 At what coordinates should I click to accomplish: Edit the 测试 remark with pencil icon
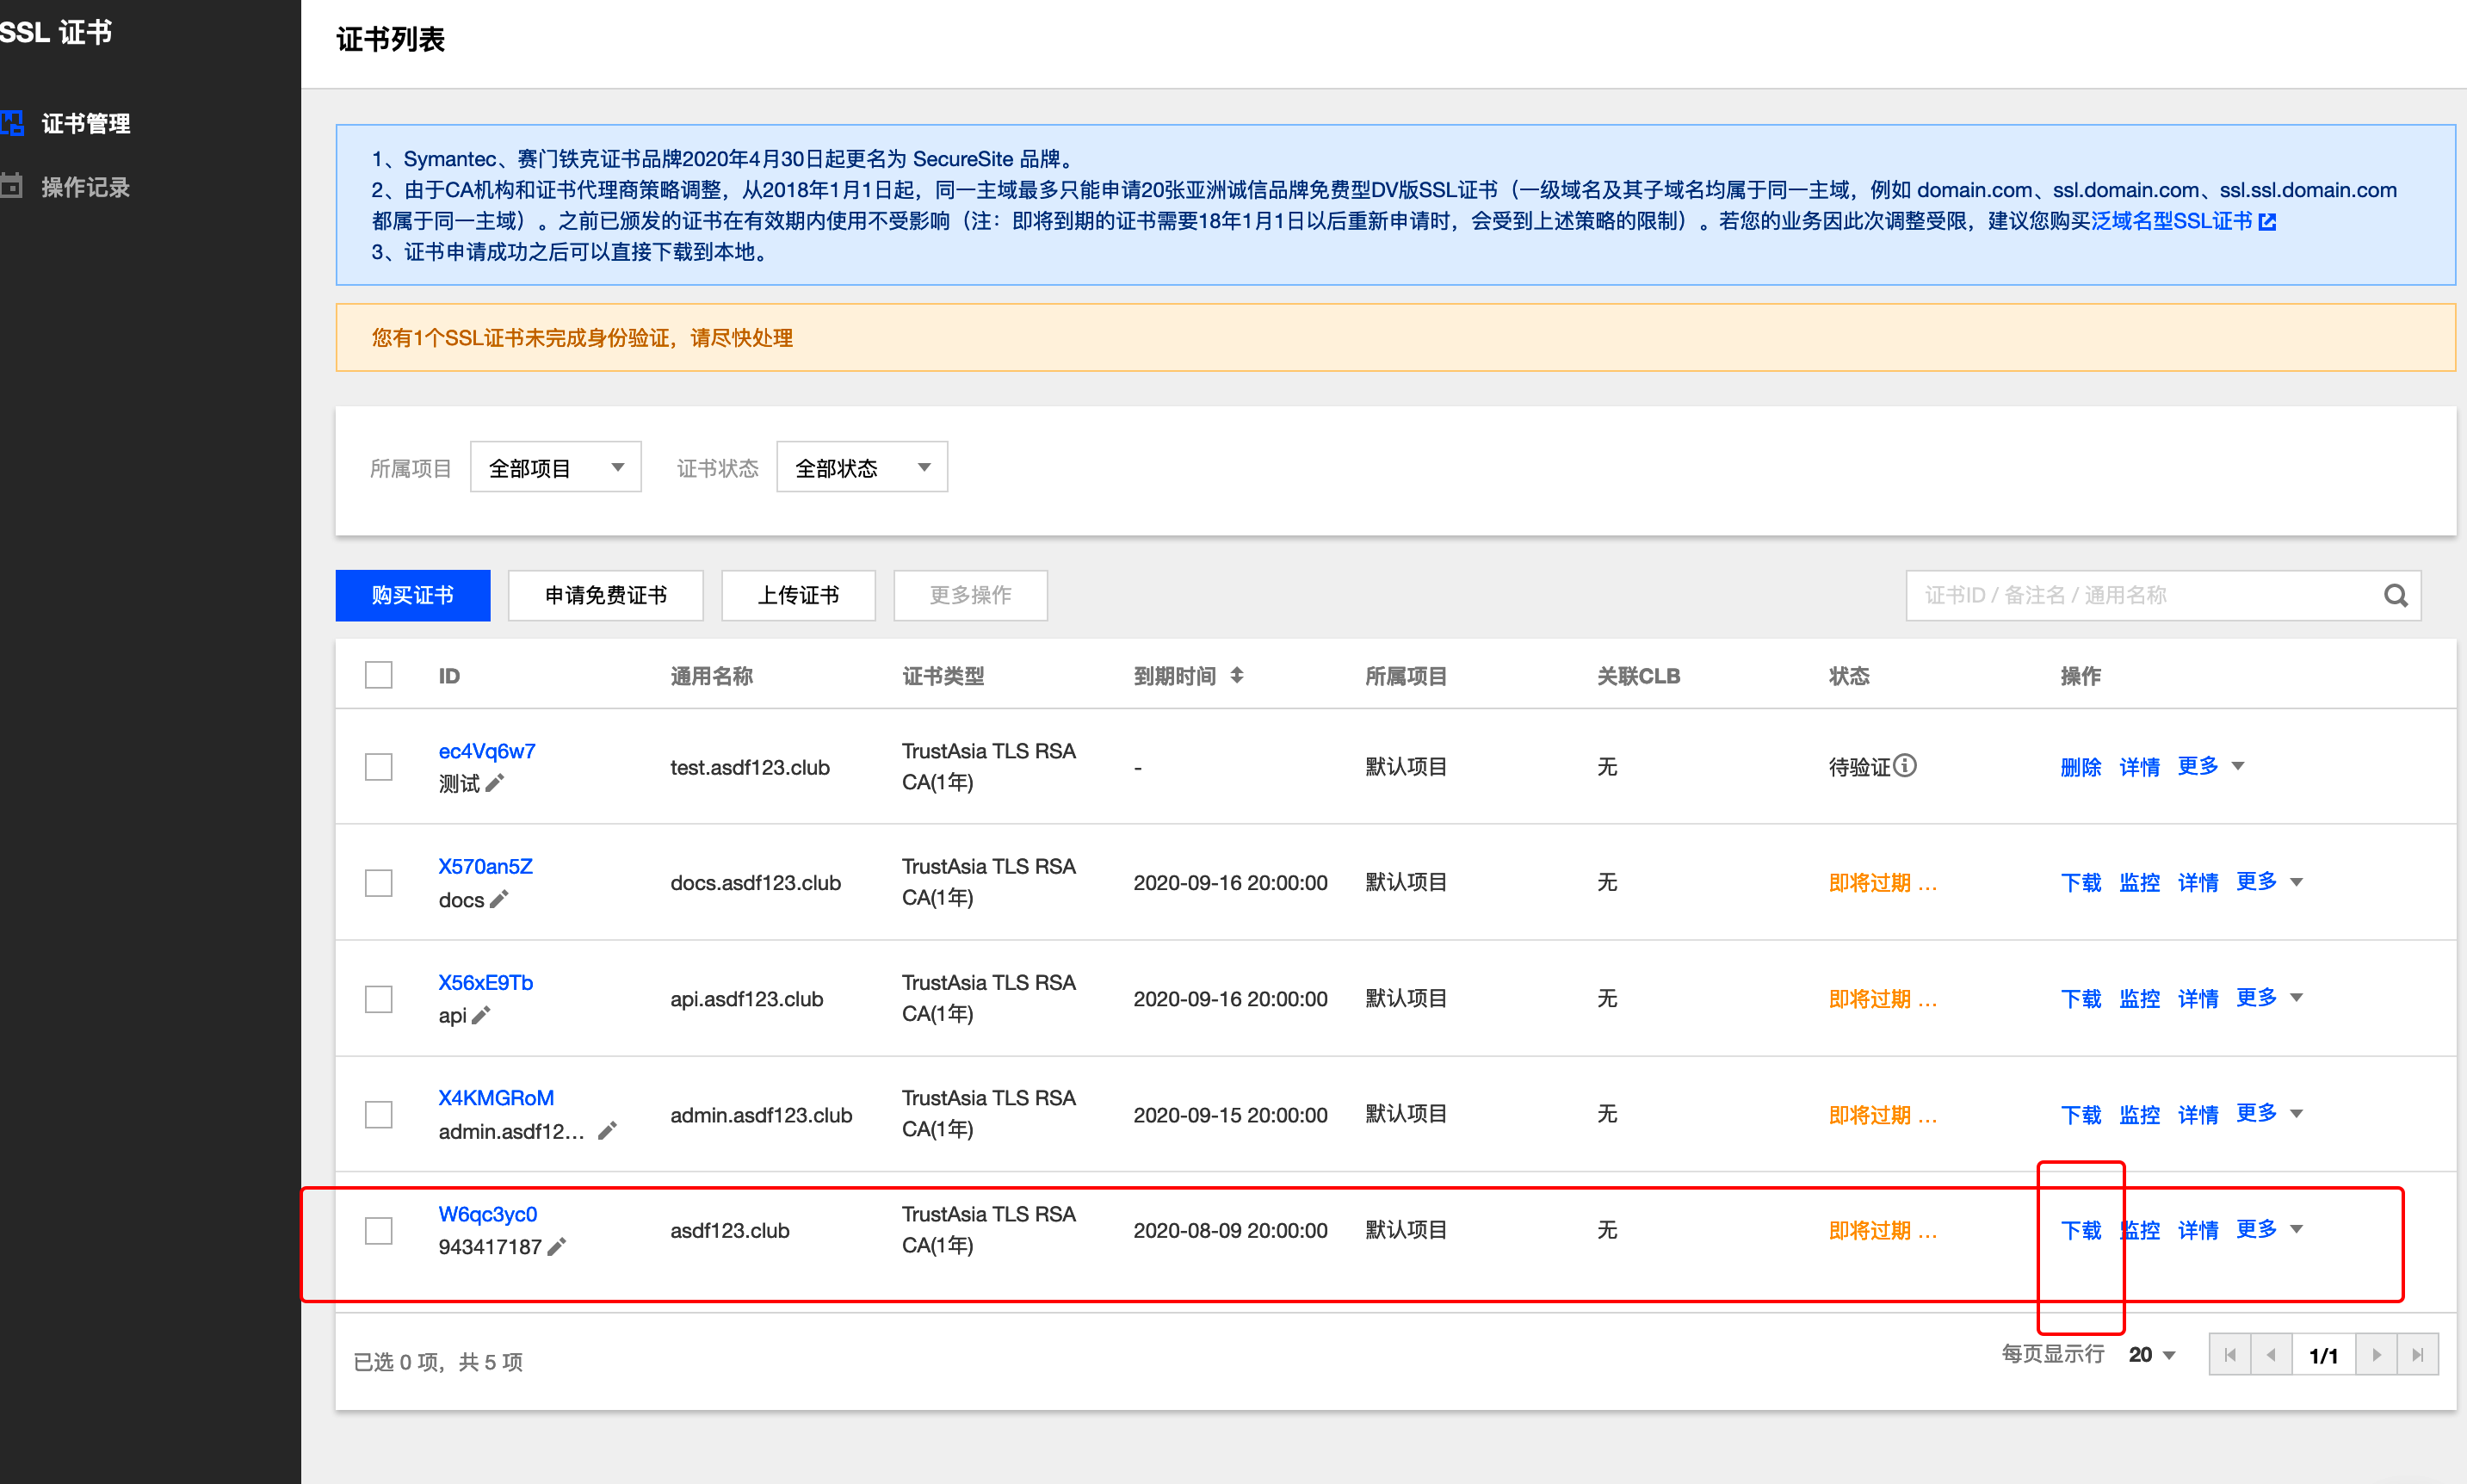tap(495, 783)
